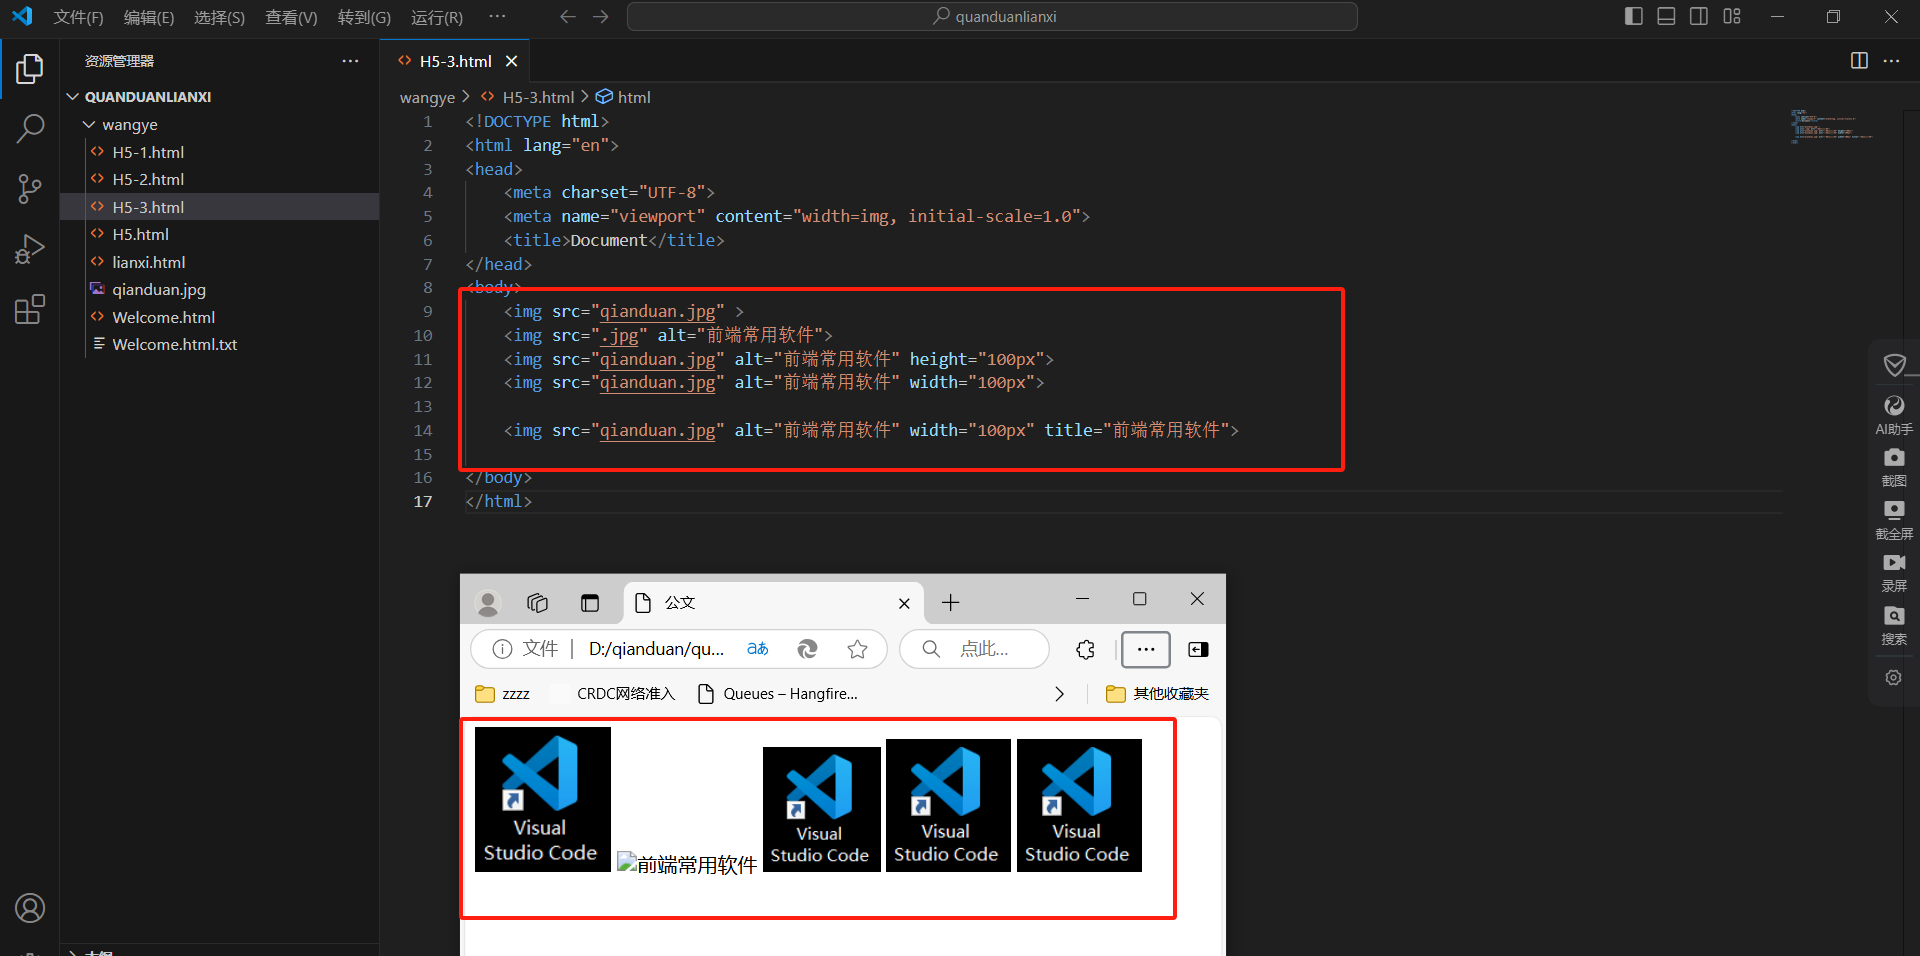This screenshot has height=956, width=1920.
Task: Toggle the secondary side bar
Action: click(x=1699, y=16)
